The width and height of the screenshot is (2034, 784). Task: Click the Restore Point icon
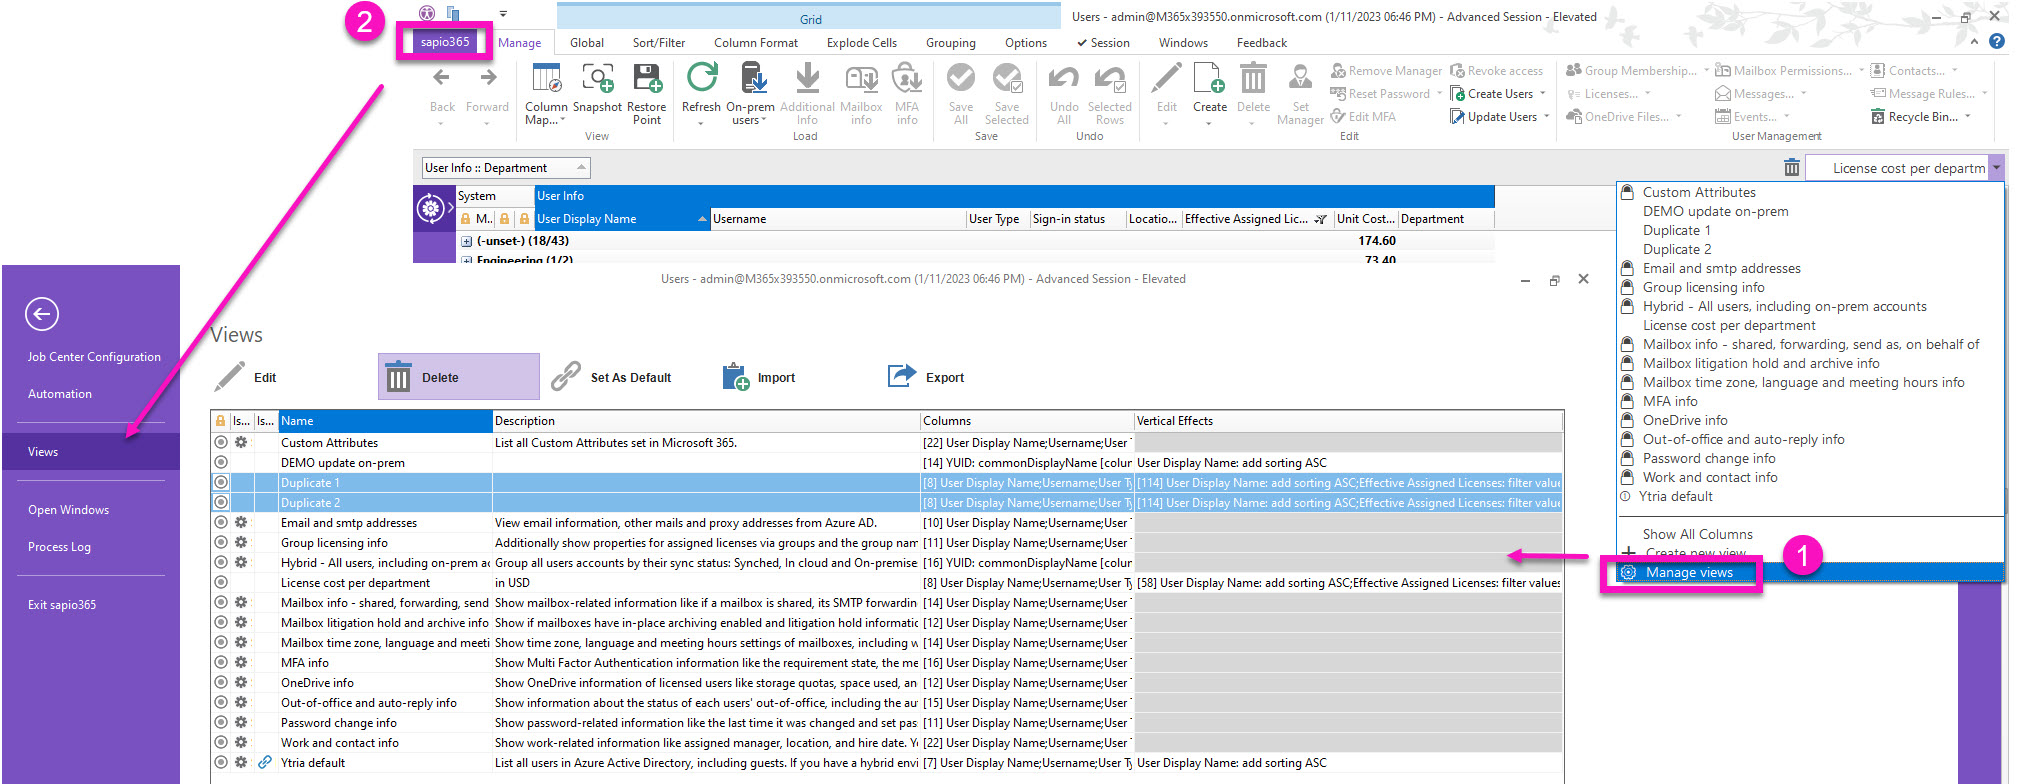[647, 80]
